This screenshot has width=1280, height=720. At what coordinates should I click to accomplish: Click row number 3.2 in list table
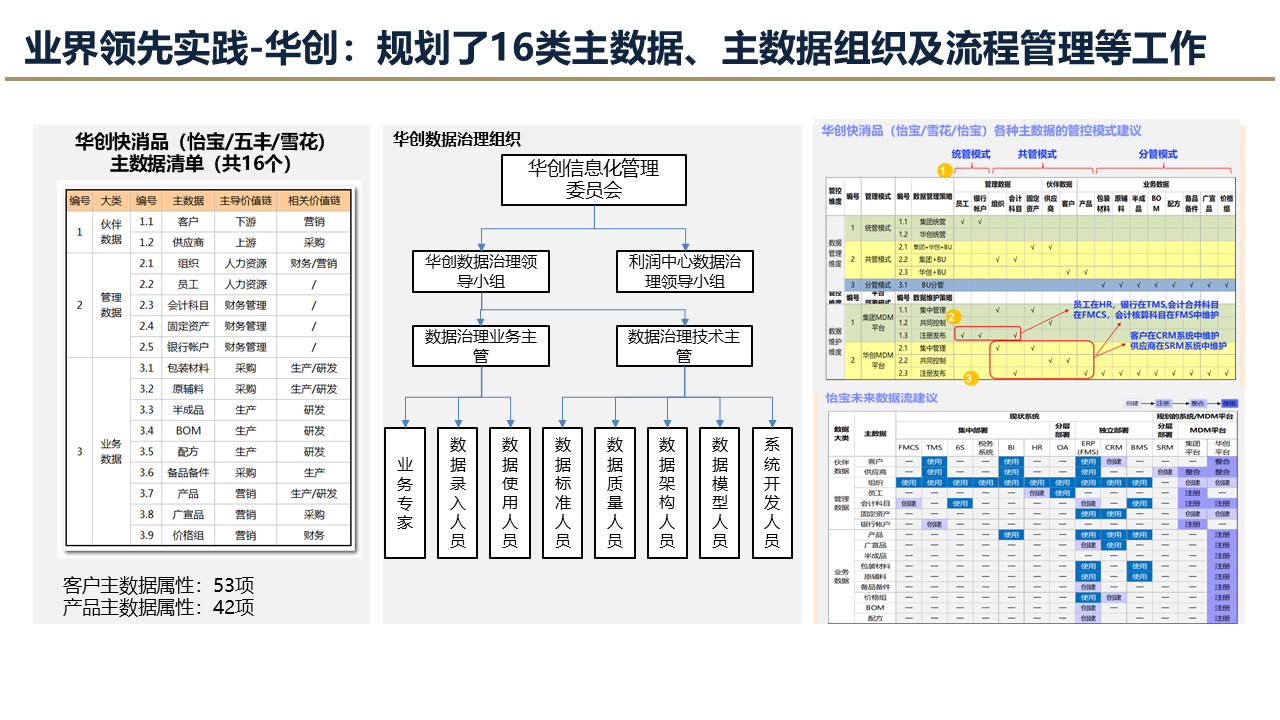point(146,389)
